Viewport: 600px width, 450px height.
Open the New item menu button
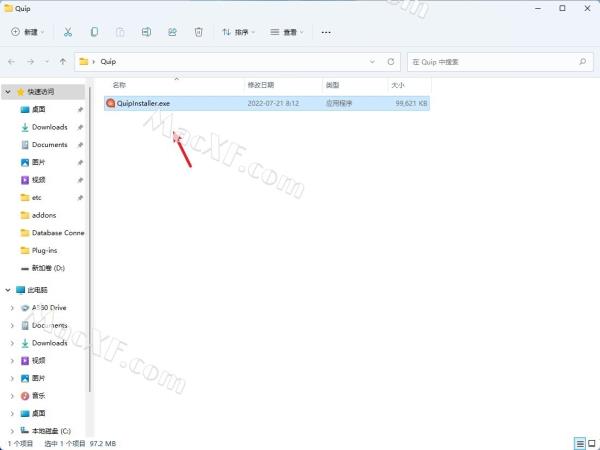pyautogui.click(x=27, y=32)
